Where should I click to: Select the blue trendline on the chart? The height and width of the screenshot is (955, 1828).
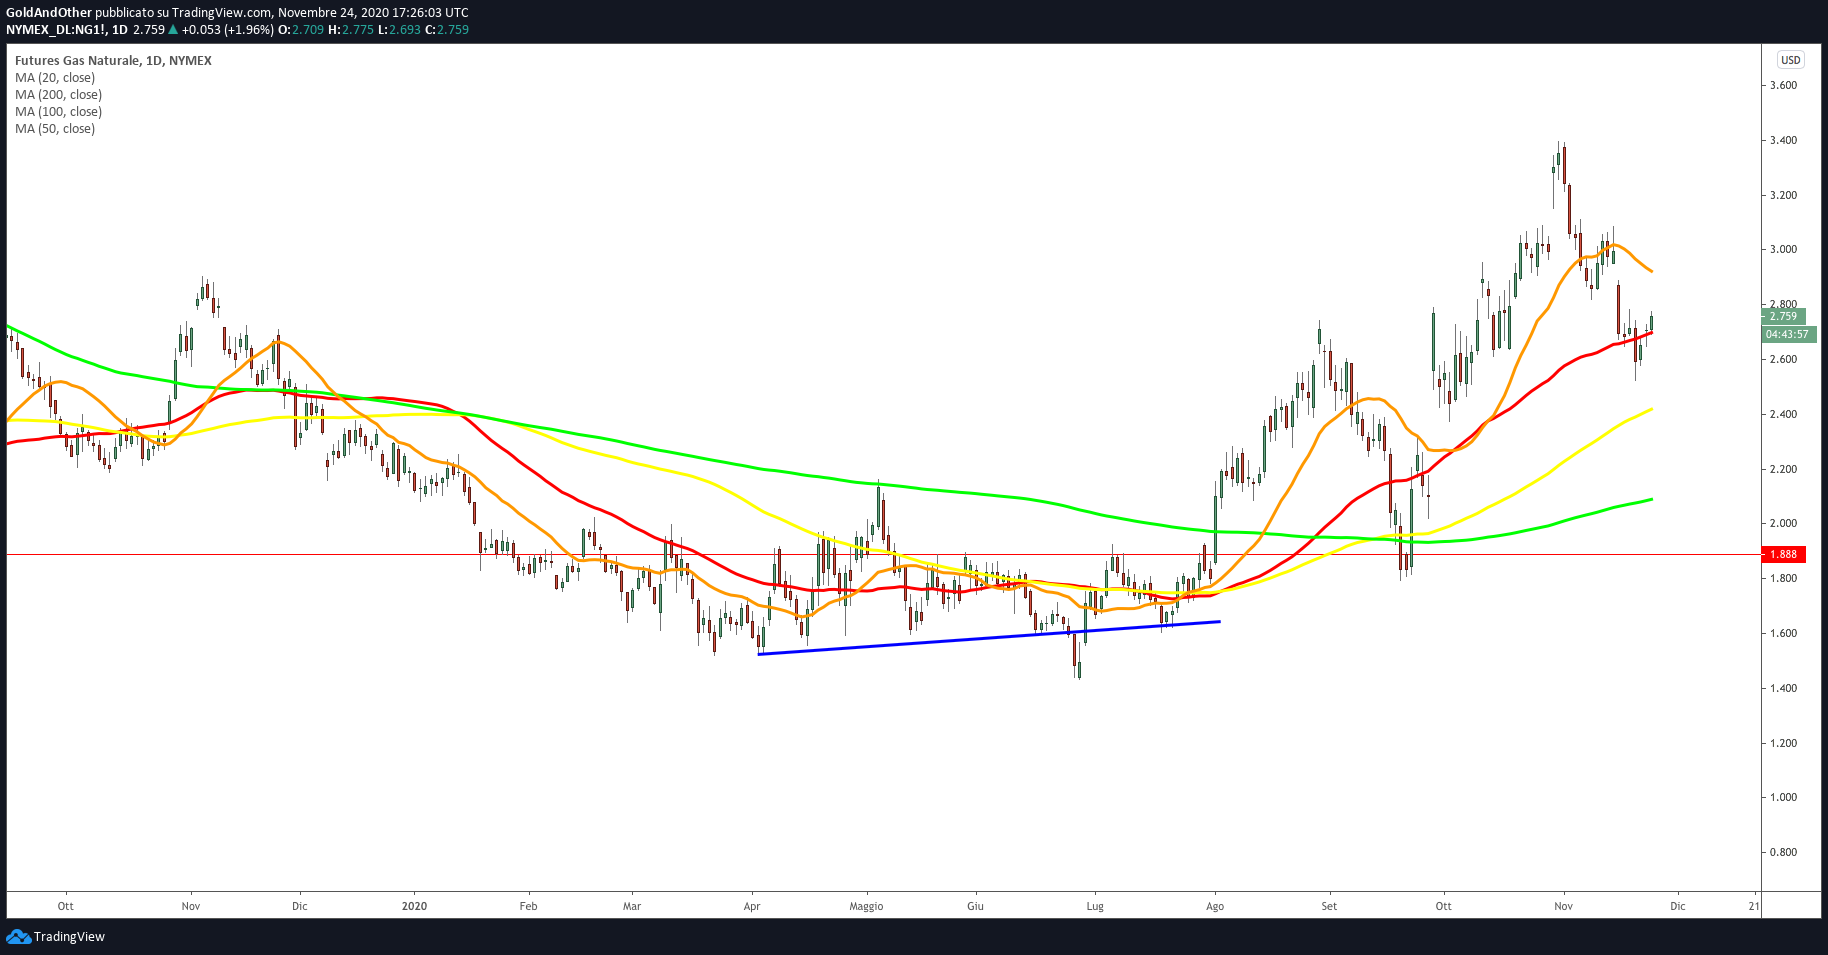990,638
